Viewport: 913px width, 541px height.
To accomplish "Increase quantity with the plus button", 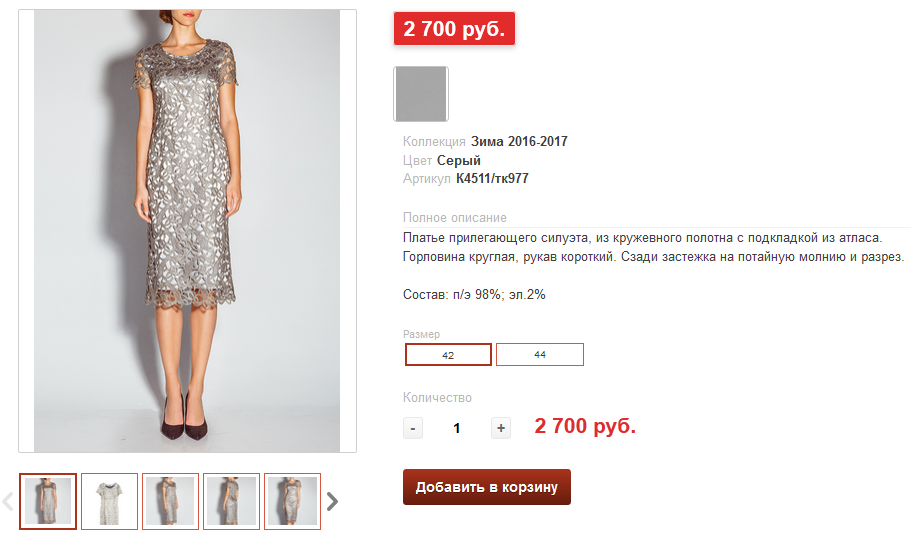I will pyautogui.click(x=501, y=428).
